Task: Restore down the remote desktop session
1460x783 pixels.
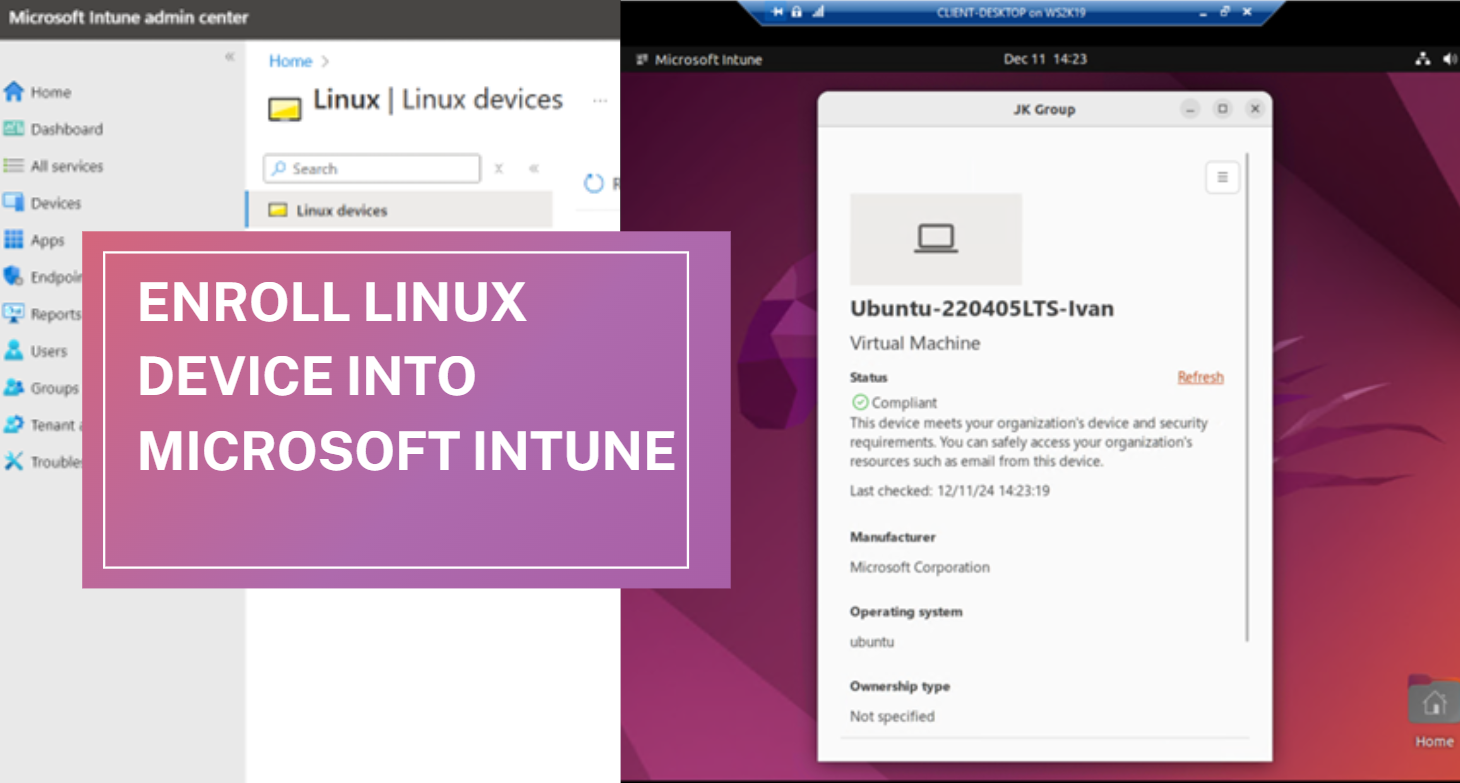Action: click(x=1226, y=12)
